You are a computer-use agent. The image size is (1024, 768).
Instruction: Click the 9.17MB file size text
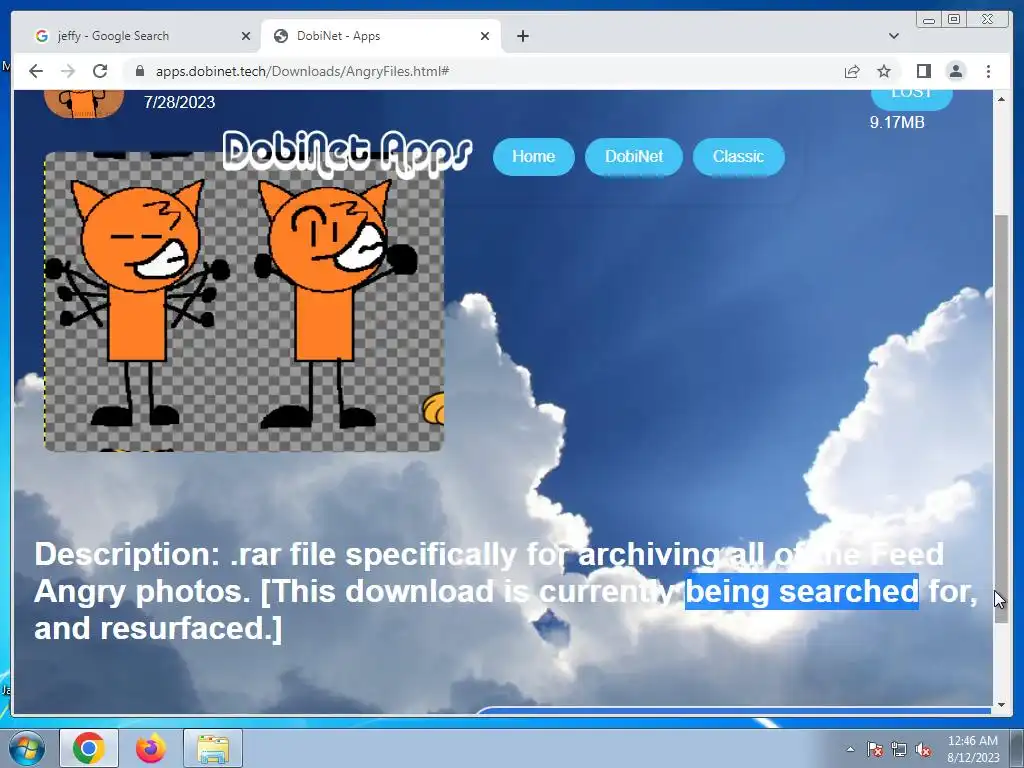pyautogui.click(x=897, y=122)
